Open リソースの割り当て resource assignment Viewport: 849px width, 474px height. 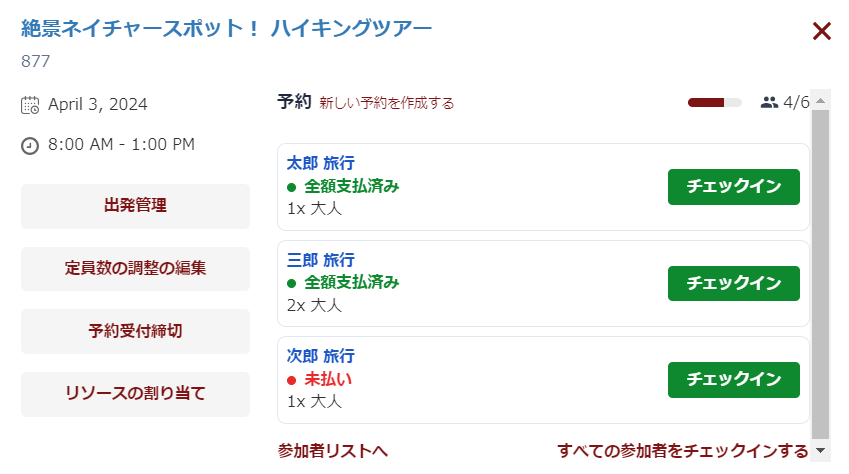click(x=135, y=394)
